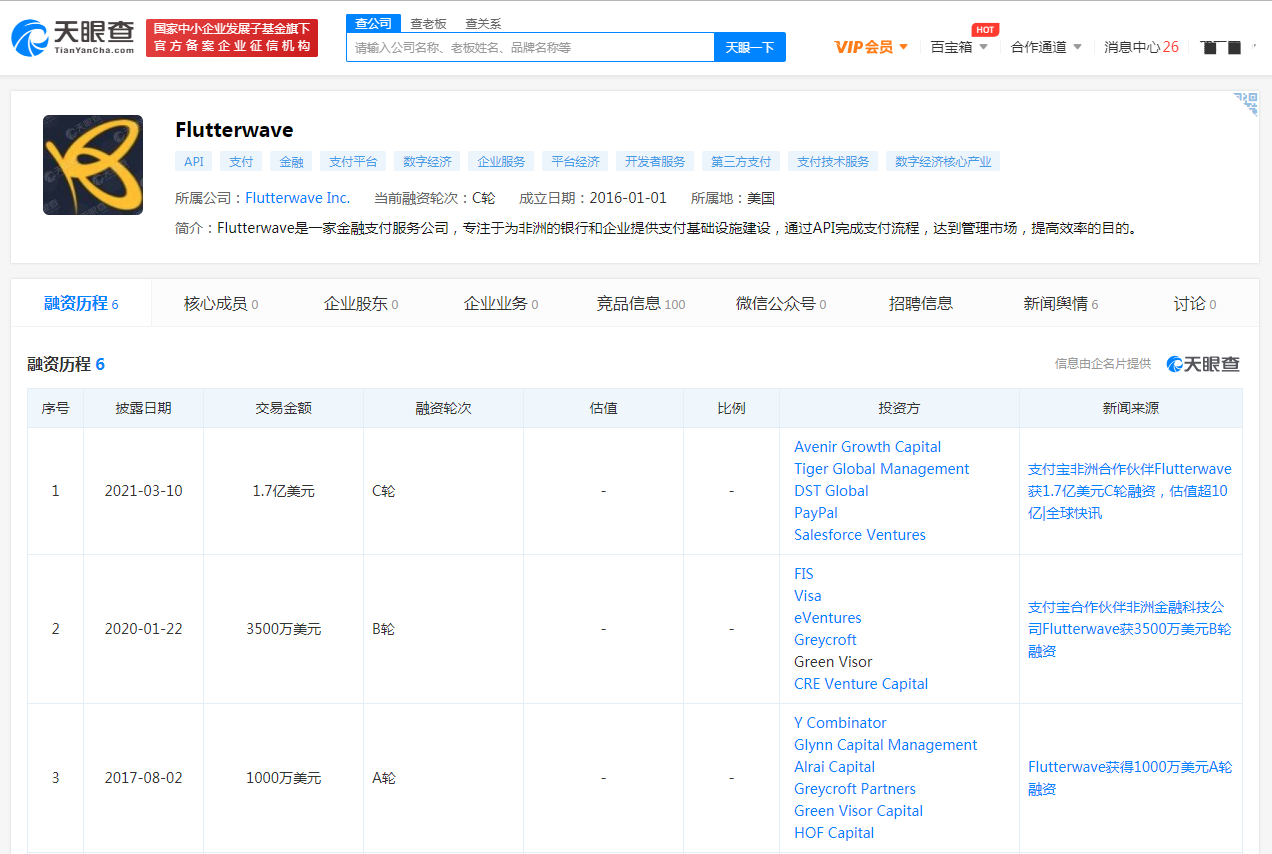Image resolution: width=1272 pixels, height=854 pixels.
Task: Open the Flutterwave Inc. company link
Action: pos(298,198)
